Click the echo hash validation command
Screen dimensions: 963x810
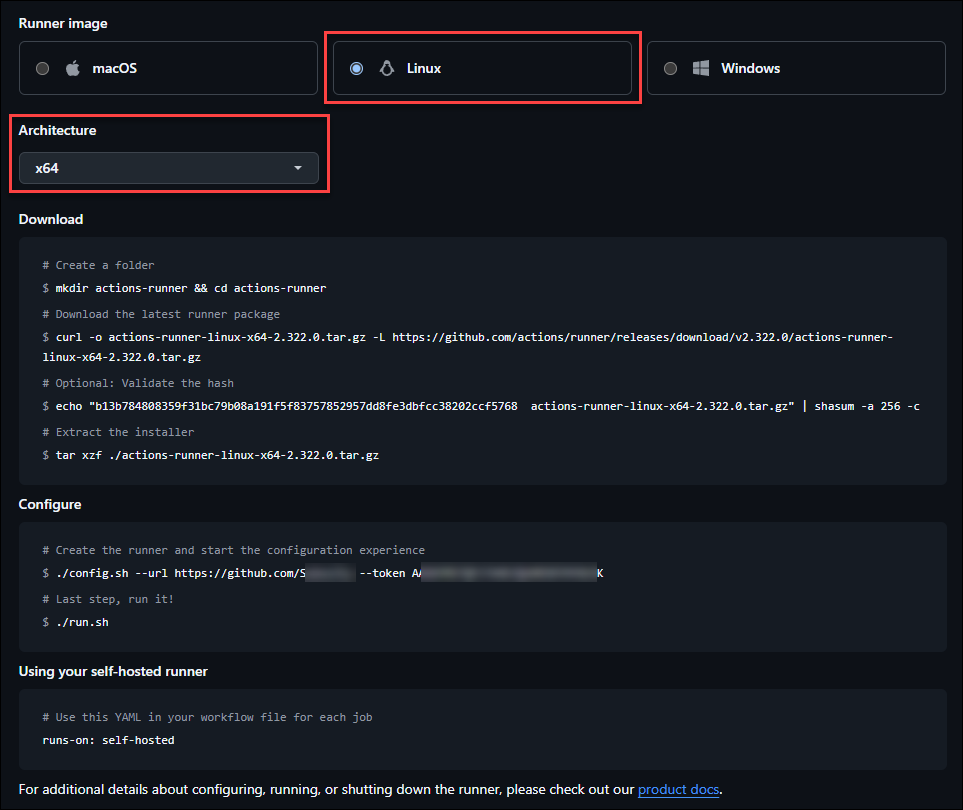click(480, 406)
